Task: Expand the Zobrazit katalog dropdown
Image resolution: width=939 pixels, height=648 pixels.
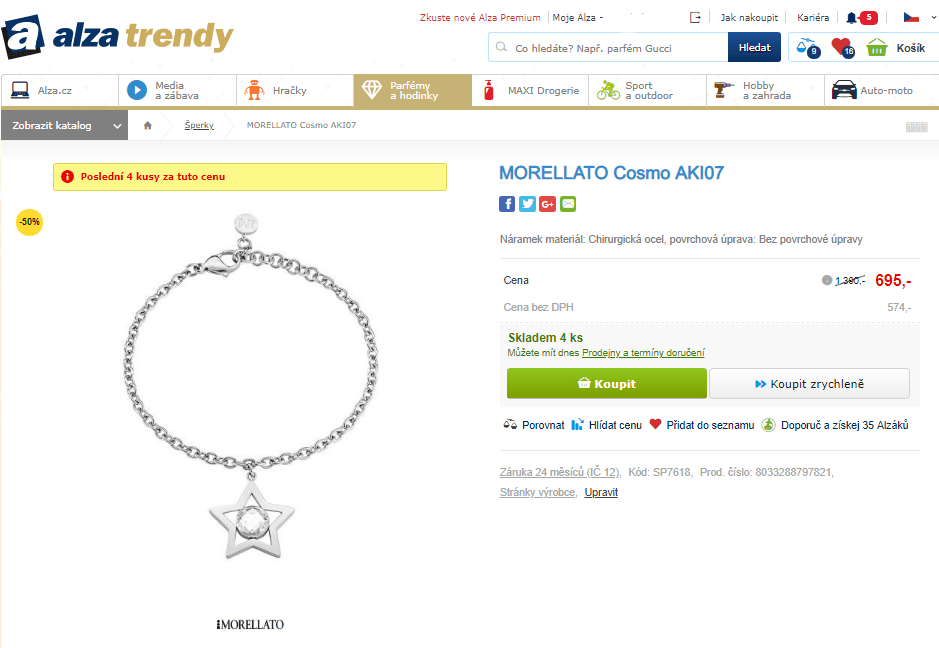Action: [x=65, y=125]
